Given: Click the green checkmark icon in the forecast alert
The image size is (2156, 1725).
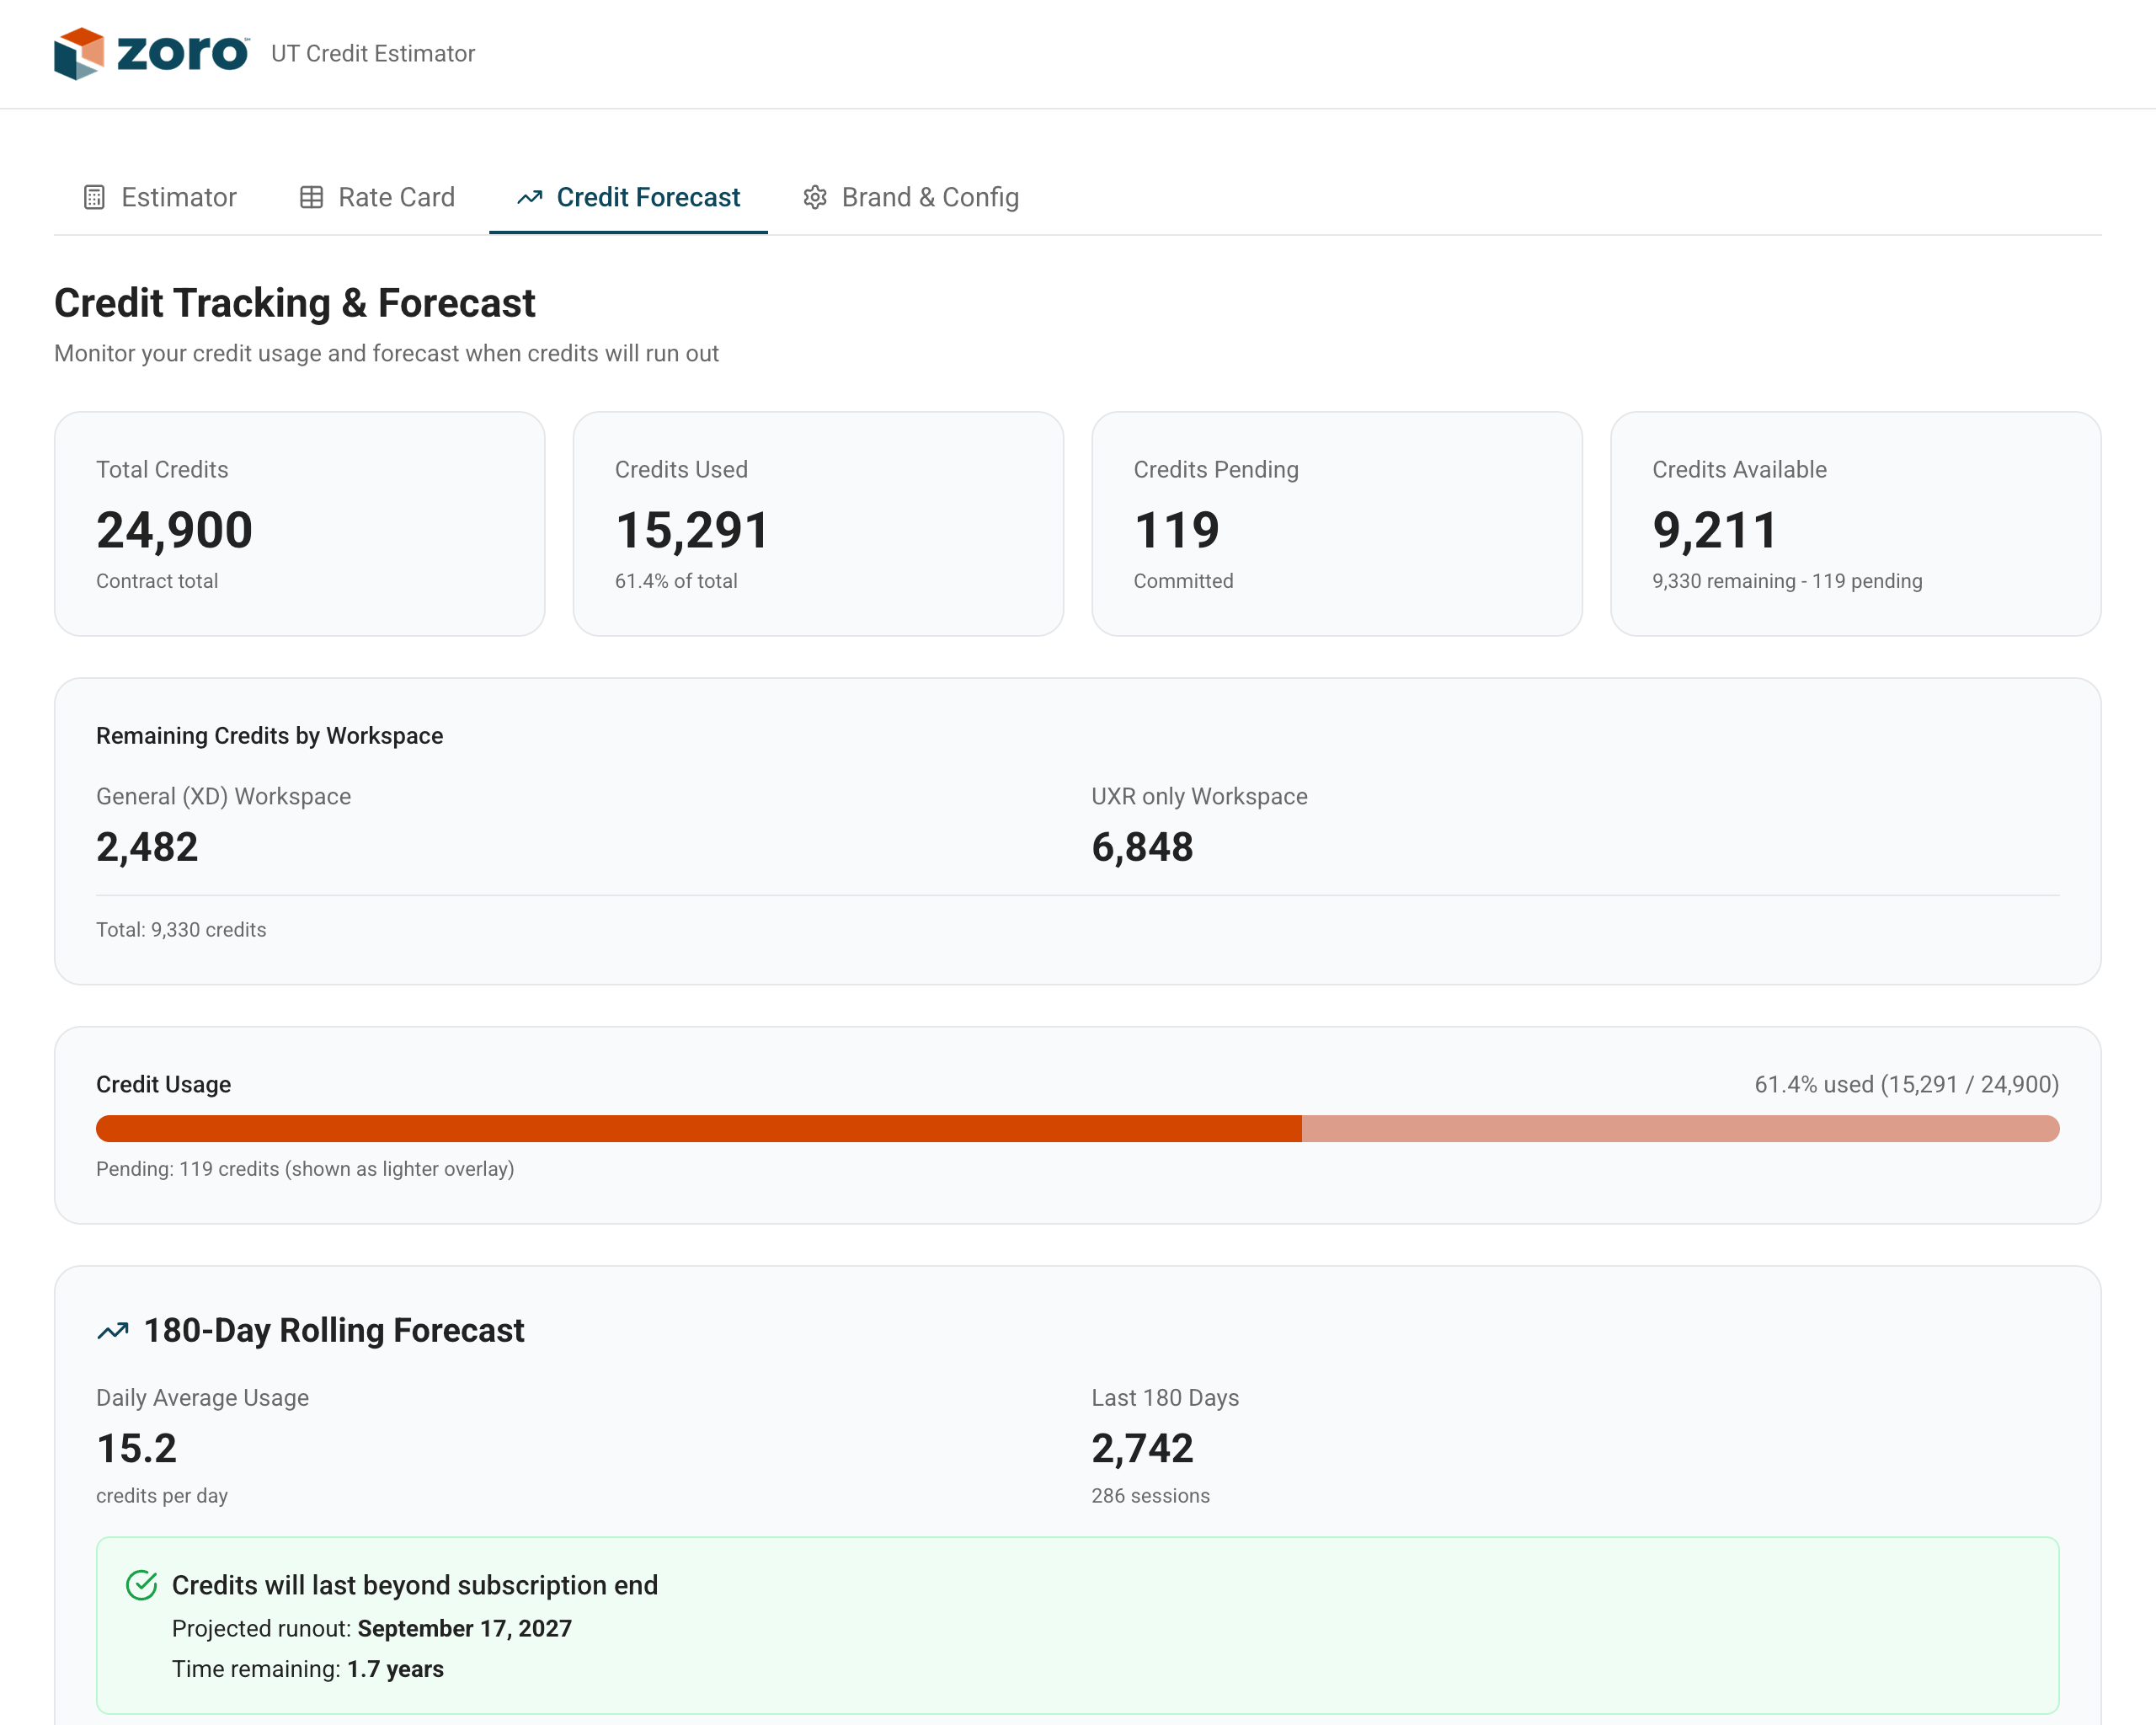Looking at the screenshot, I should coord(142,1583).
